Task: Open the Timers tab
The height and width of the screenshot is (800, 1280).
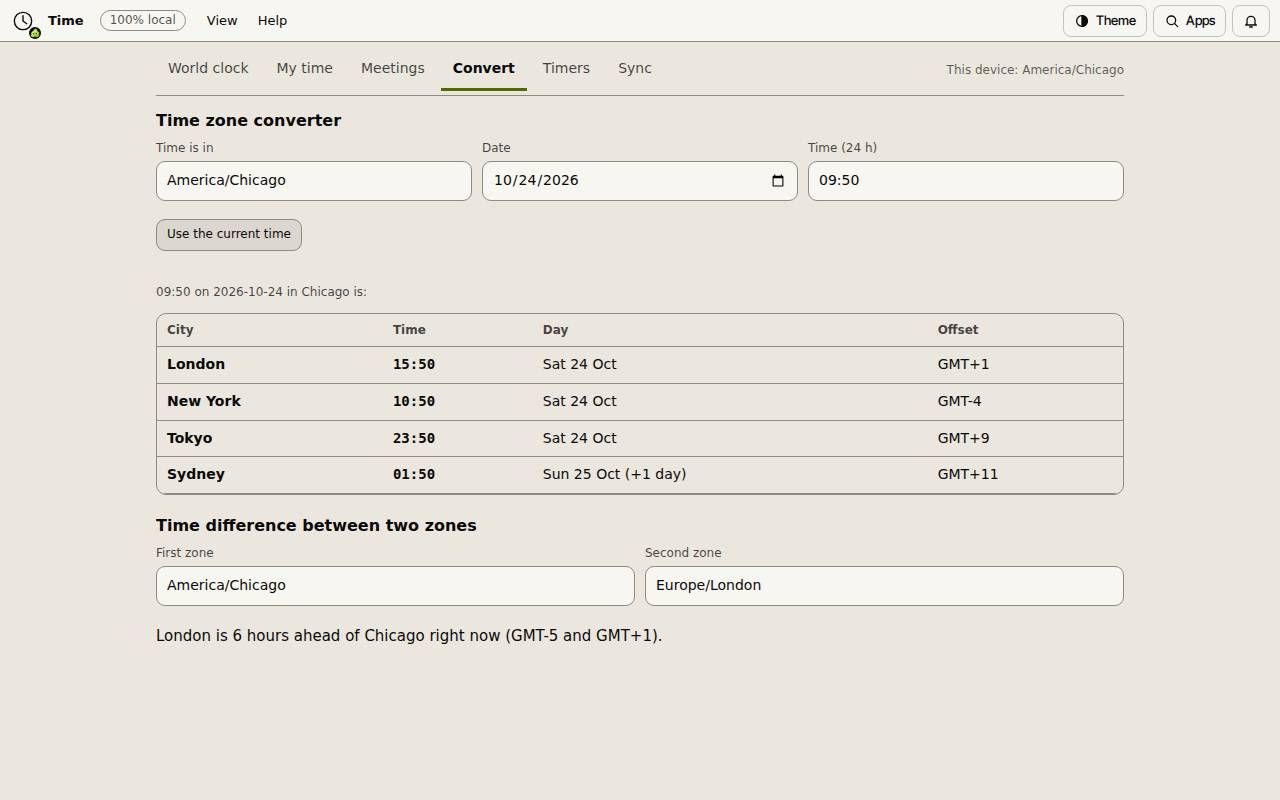Action: click(x=566, y=68)
